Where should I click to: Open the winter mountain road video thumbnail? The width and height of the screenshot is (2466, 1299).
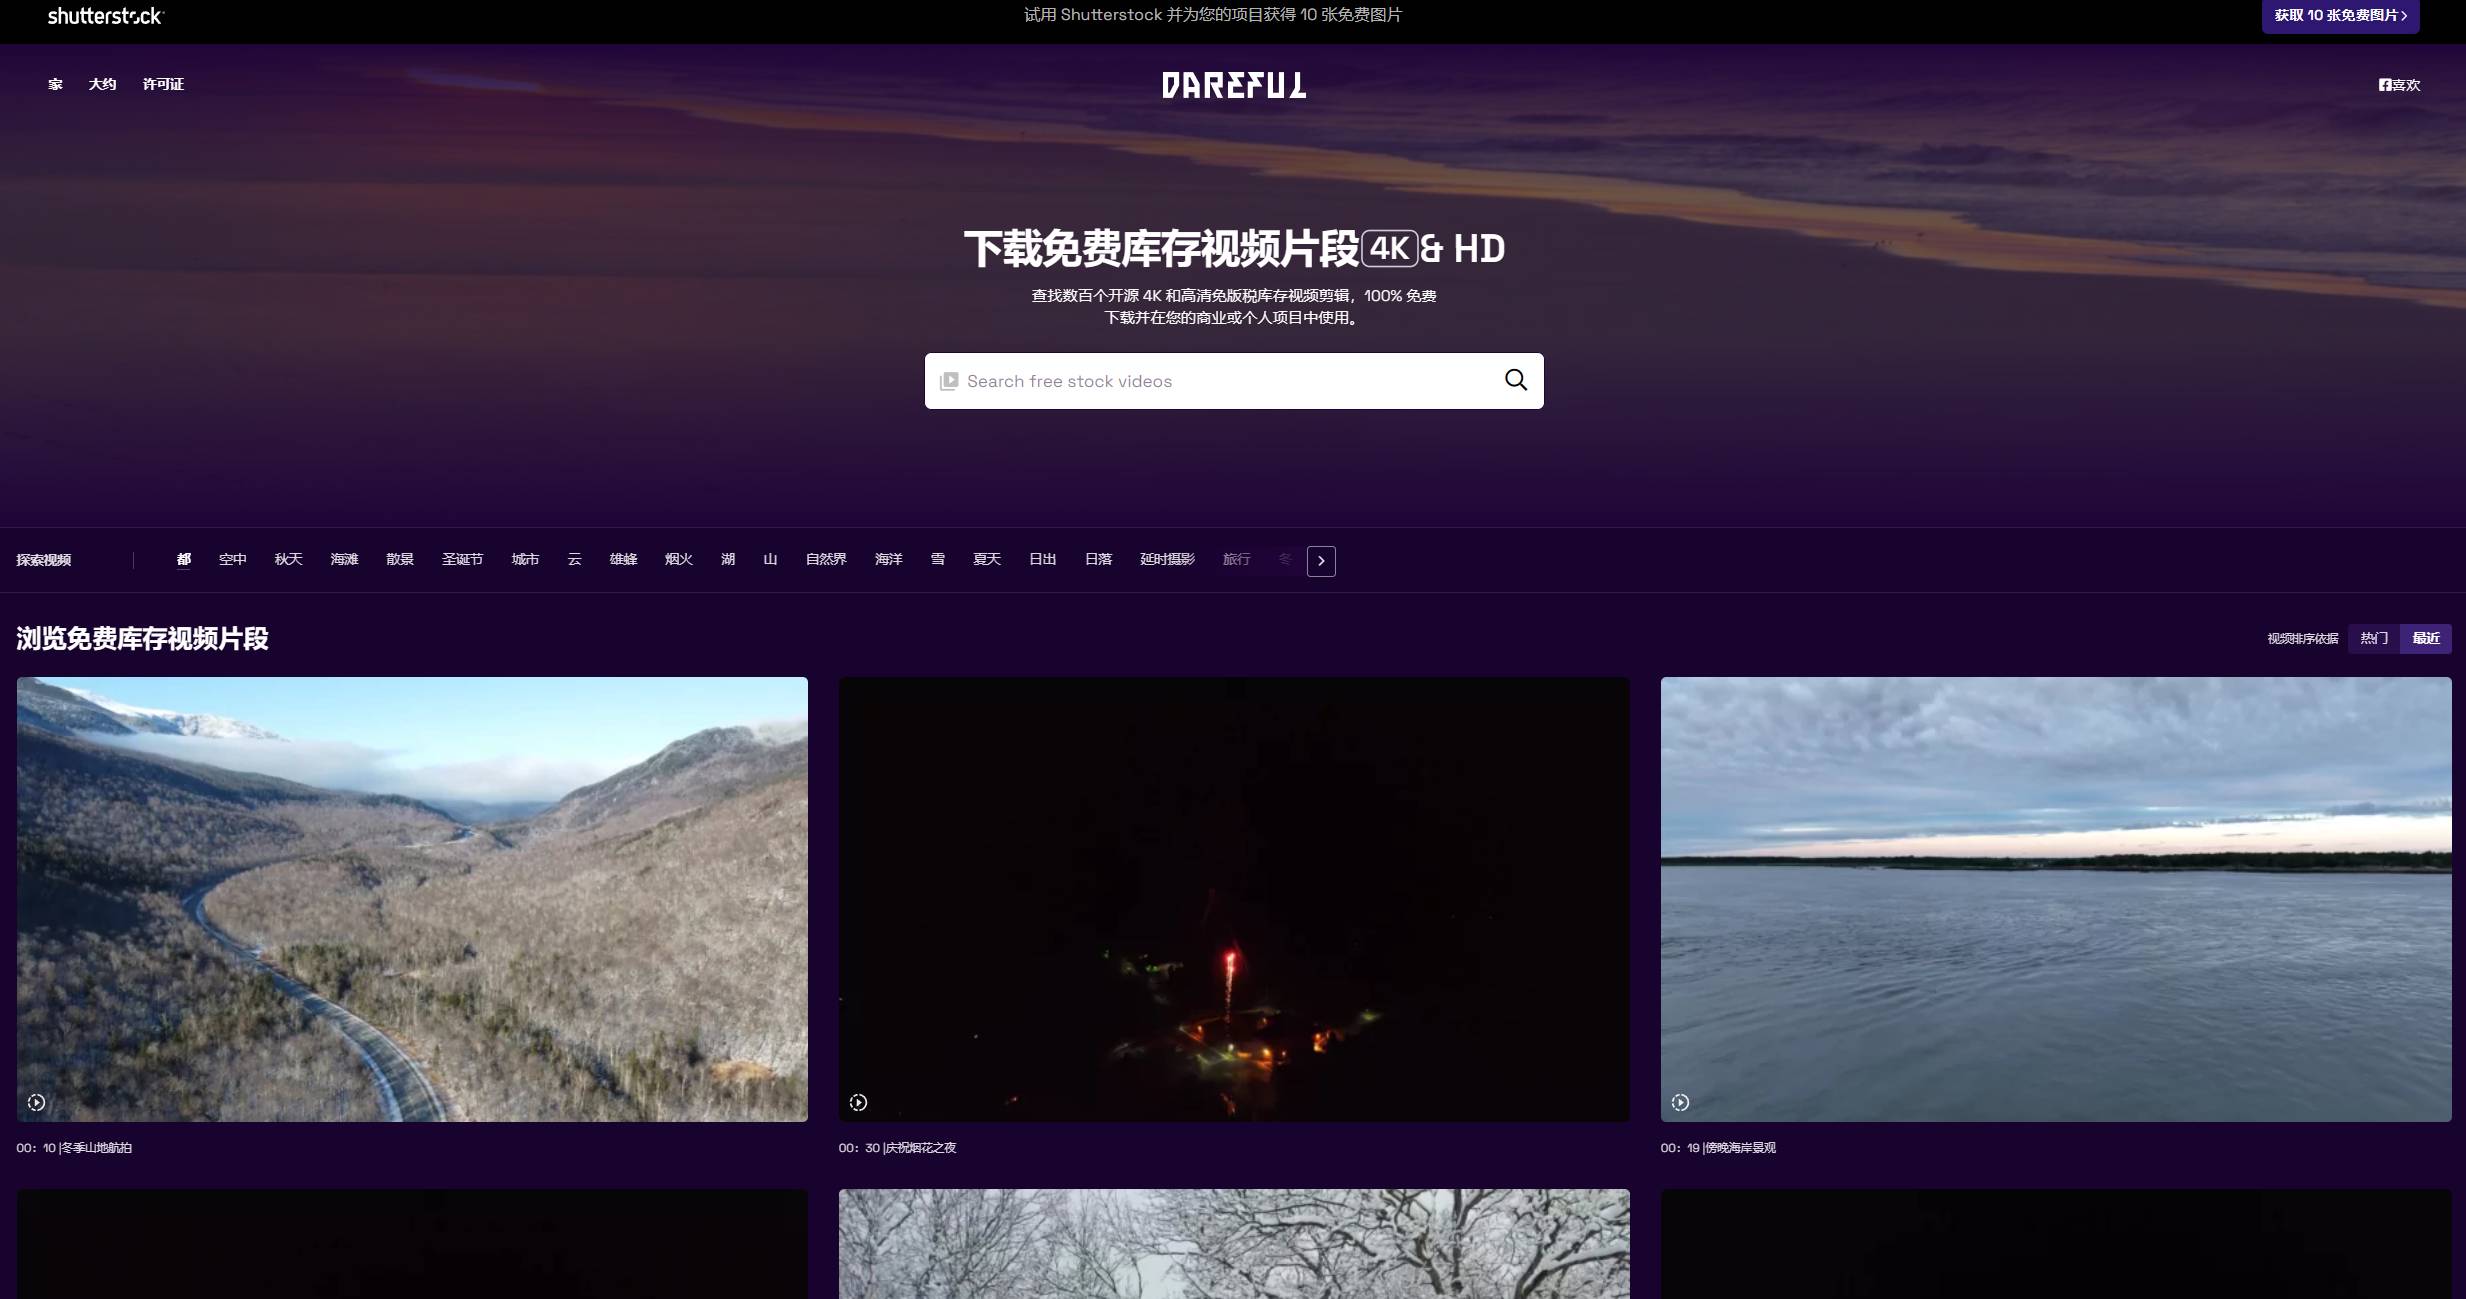point(412,899)
